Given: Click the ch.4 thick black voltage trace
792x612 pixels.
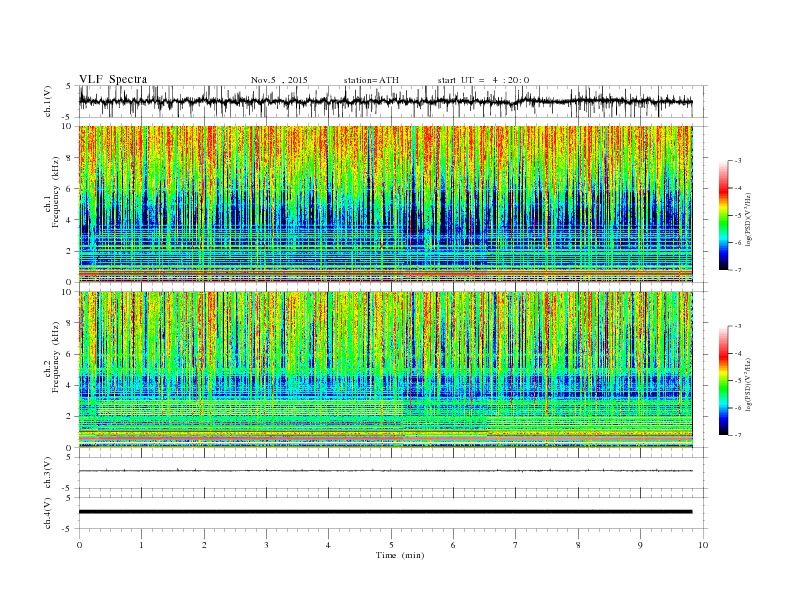Looking at the screenshot, I should pos(385,512).
